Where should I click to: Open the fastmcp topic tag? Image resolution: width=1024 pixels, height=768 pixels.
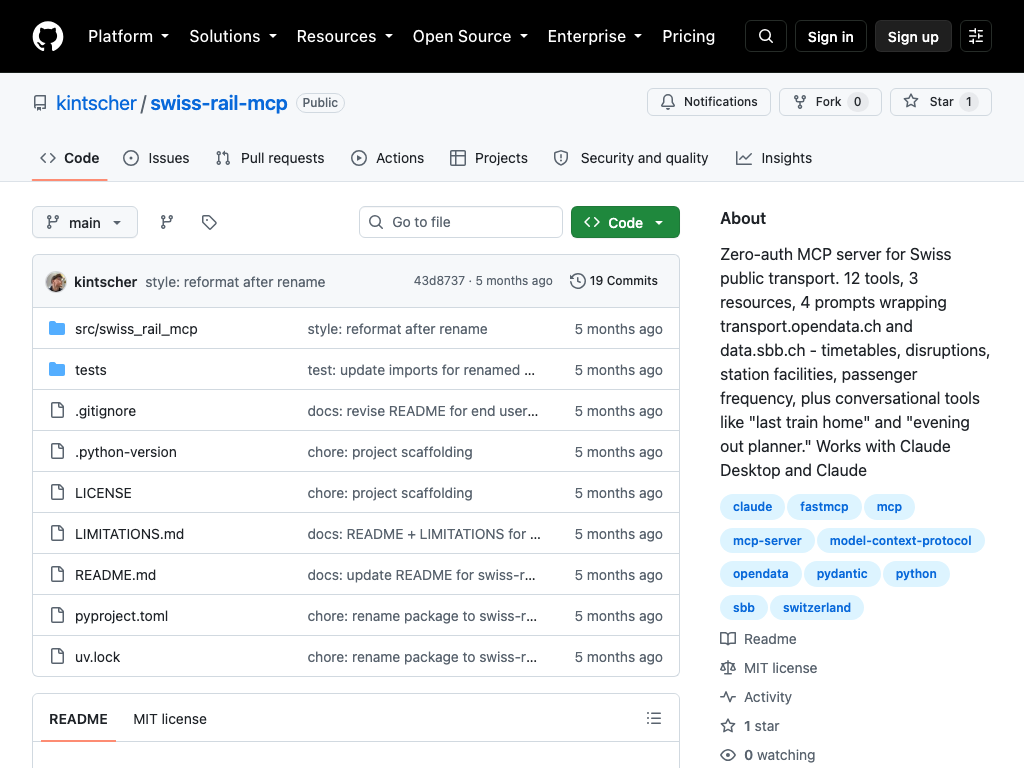(x=824, y=507)
